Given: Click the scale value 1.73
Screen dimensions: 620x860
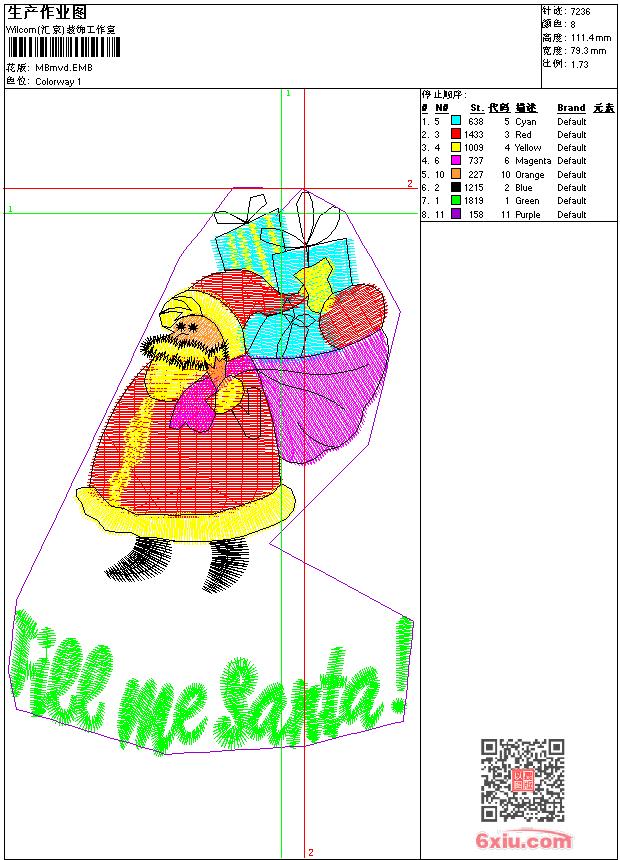Looking at the screenshot, I should [x=579, y=64].
